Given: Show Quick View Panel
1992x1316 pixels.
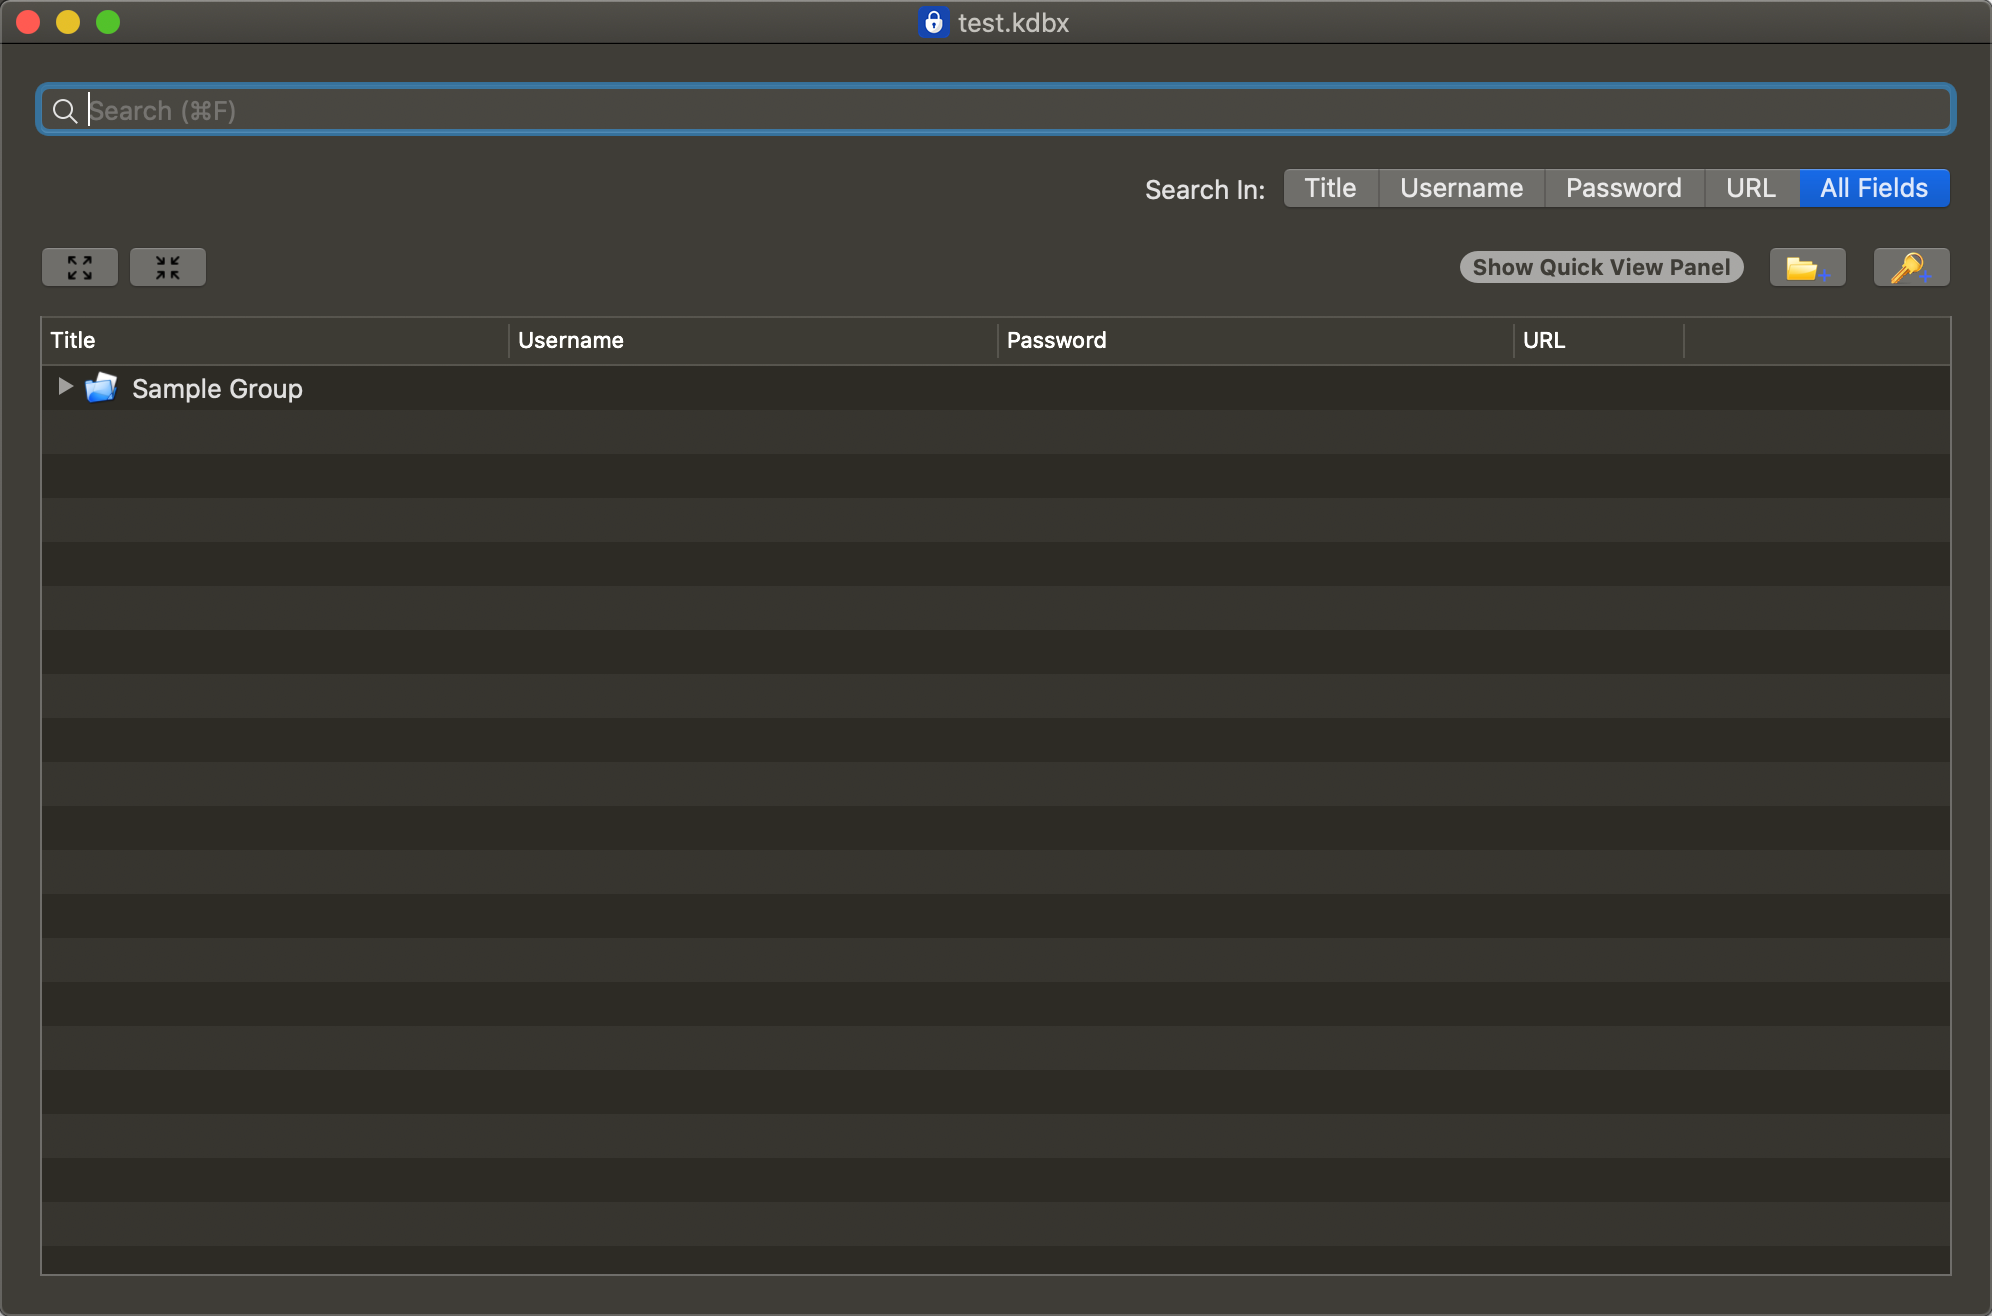Looking at the screenshot, I should (1601, 267).
